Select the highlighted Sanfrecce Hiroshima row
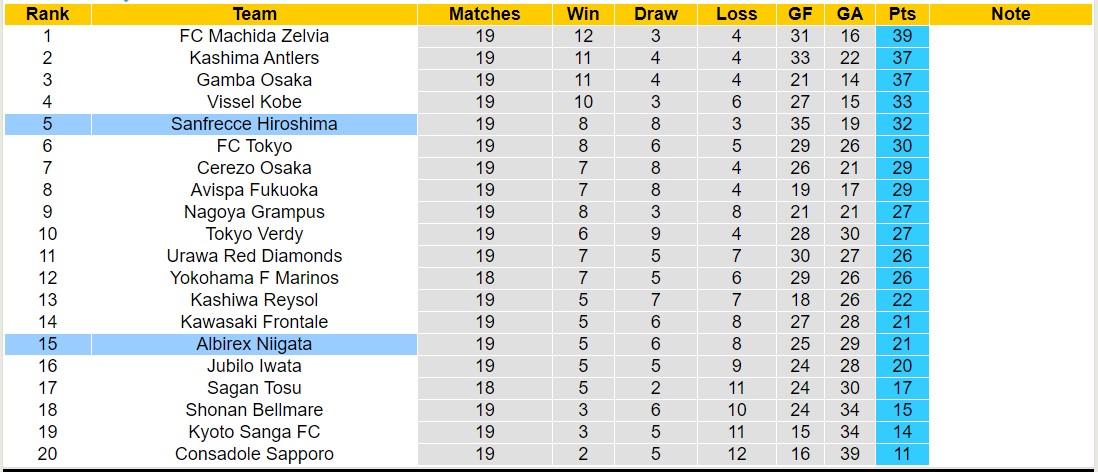The width and height of the screenshot is (1098, 472). 254,124
